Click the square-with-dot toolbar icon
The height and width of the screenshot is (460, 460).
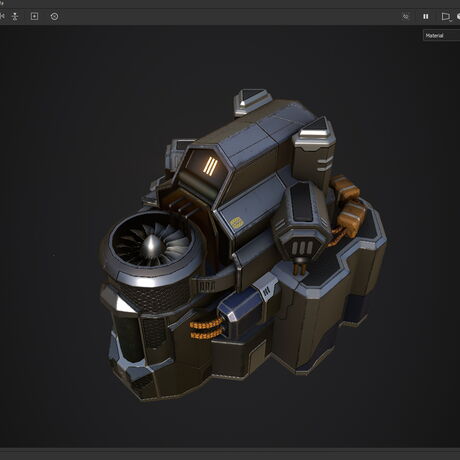click(34, 16)
